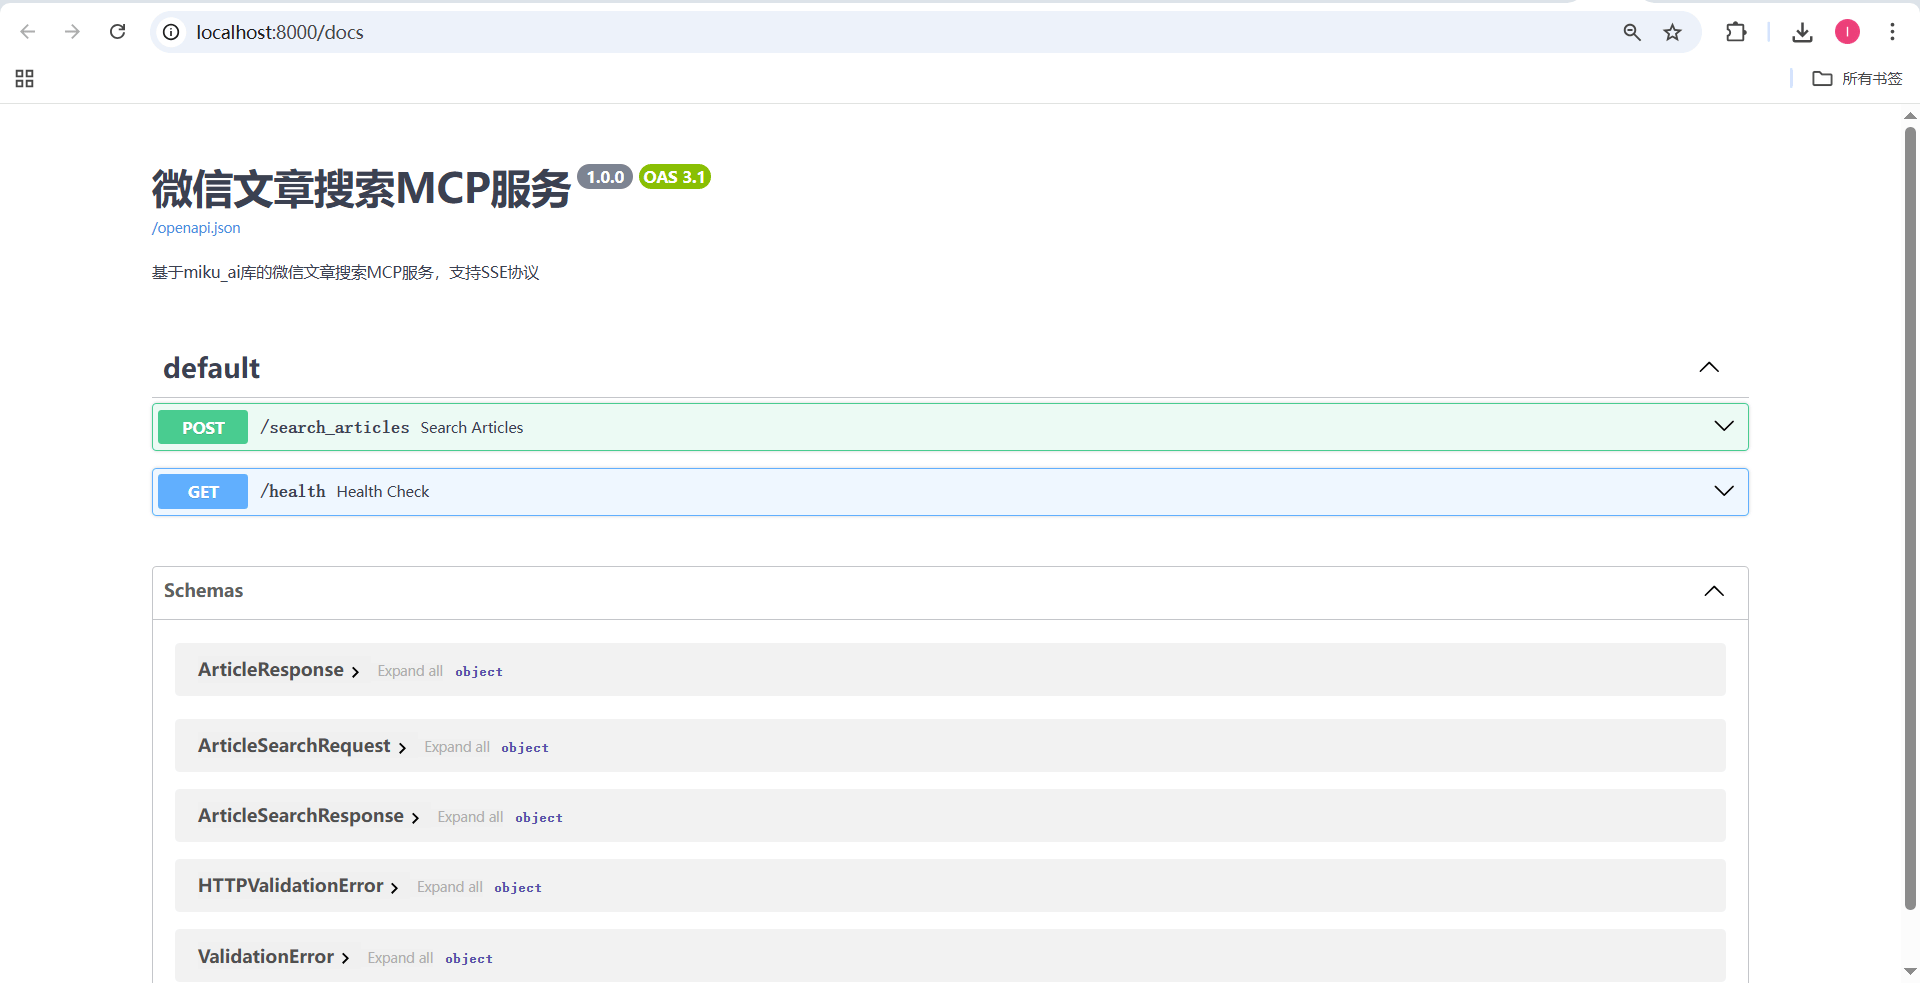1920x983 pixels.
Task: Go back to the previous page
Action: pyautogui.click(x=28, y=32)
